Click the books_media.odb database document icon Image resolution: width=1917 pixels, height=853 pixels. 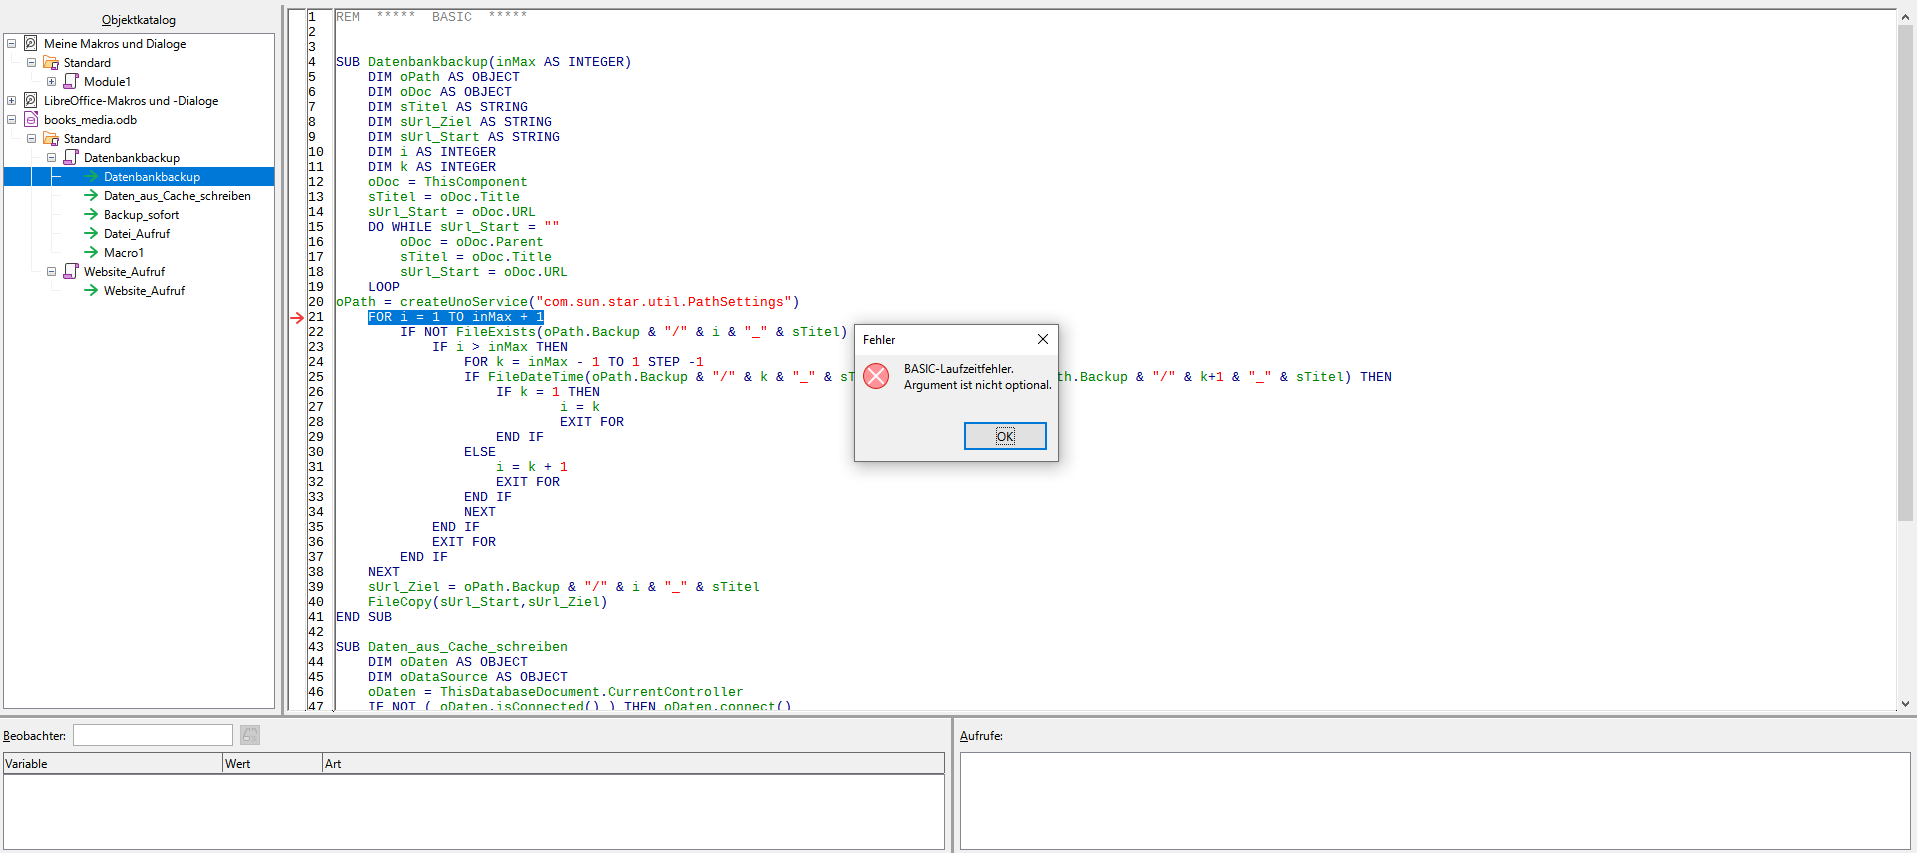pos(31,120)
